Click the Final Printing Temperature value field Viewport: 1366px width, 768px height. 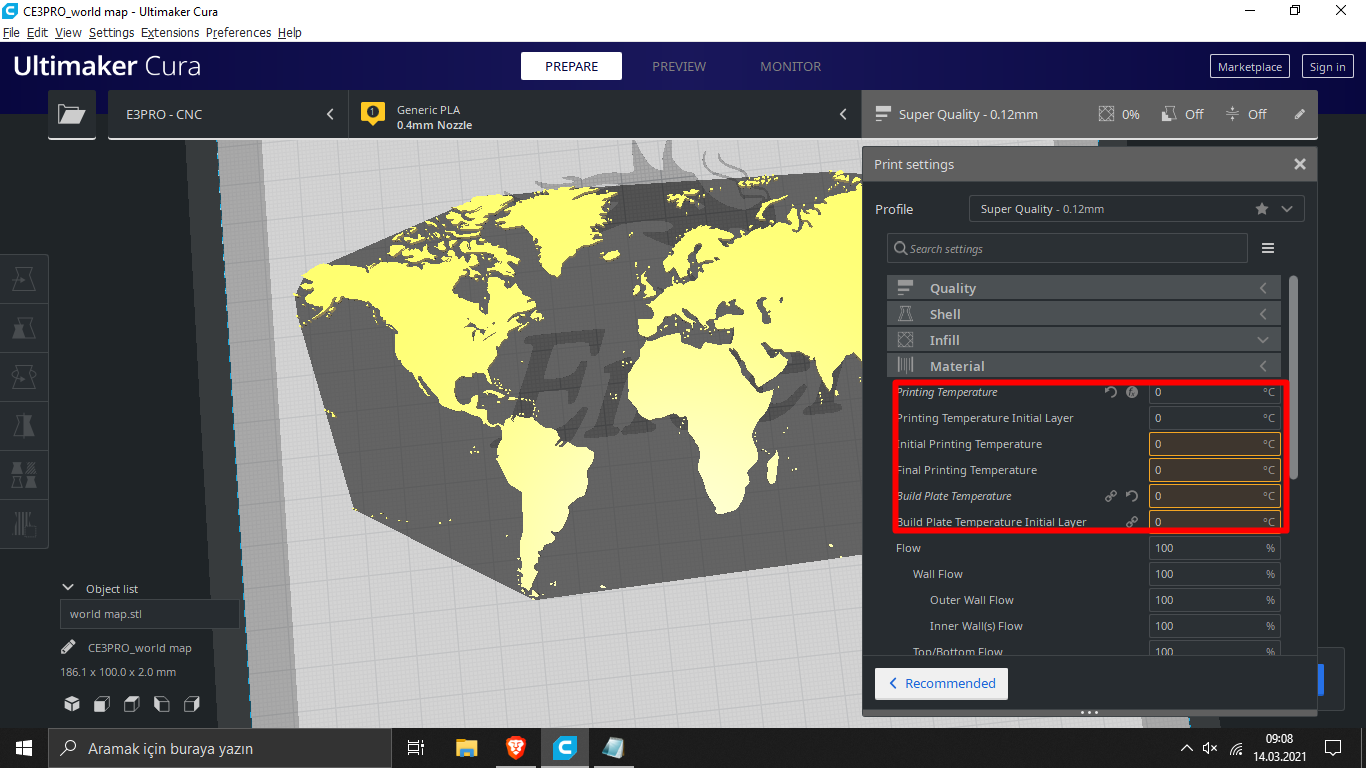point(1214,470)
